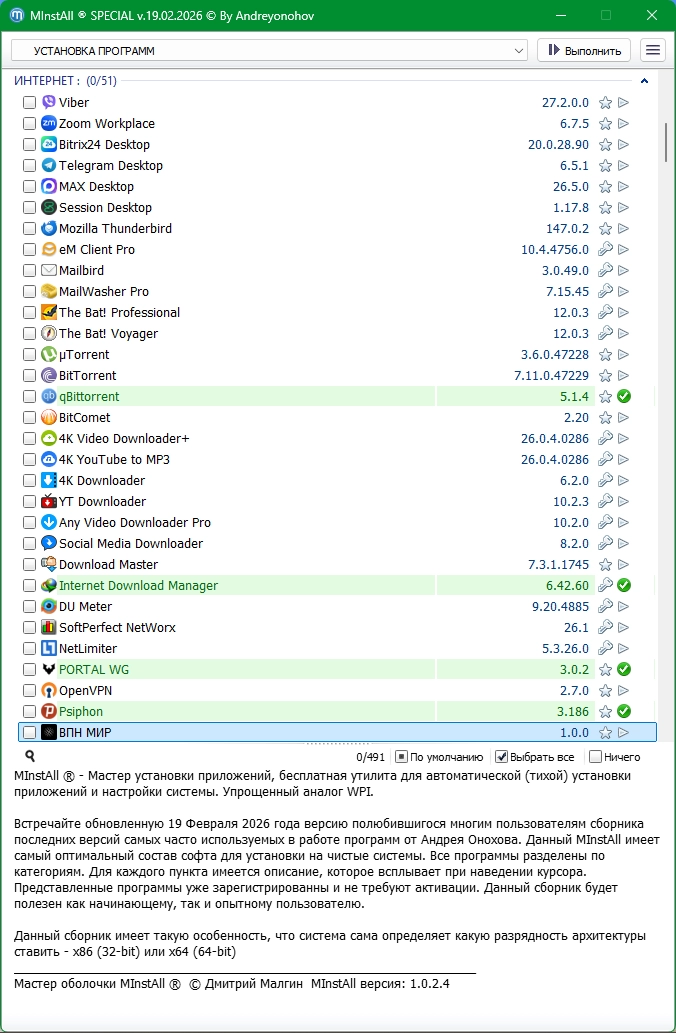Click the program list vertical scrollbar

click(667, 143)
